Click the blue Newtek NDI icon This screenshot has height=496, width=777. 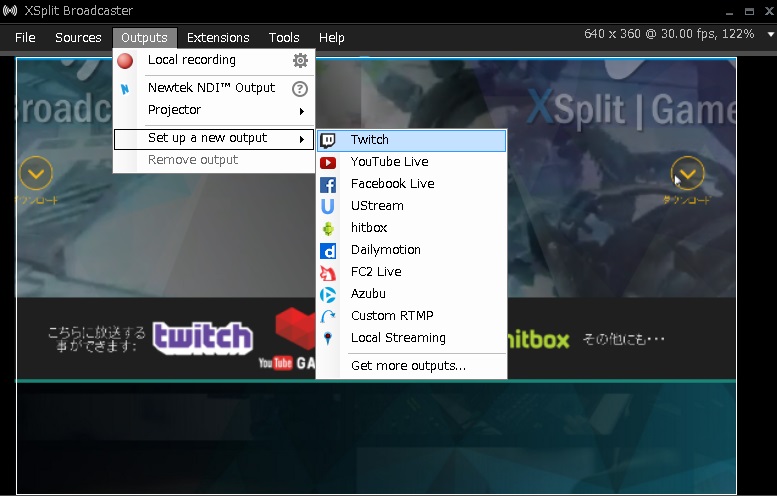tap(125, 89)
